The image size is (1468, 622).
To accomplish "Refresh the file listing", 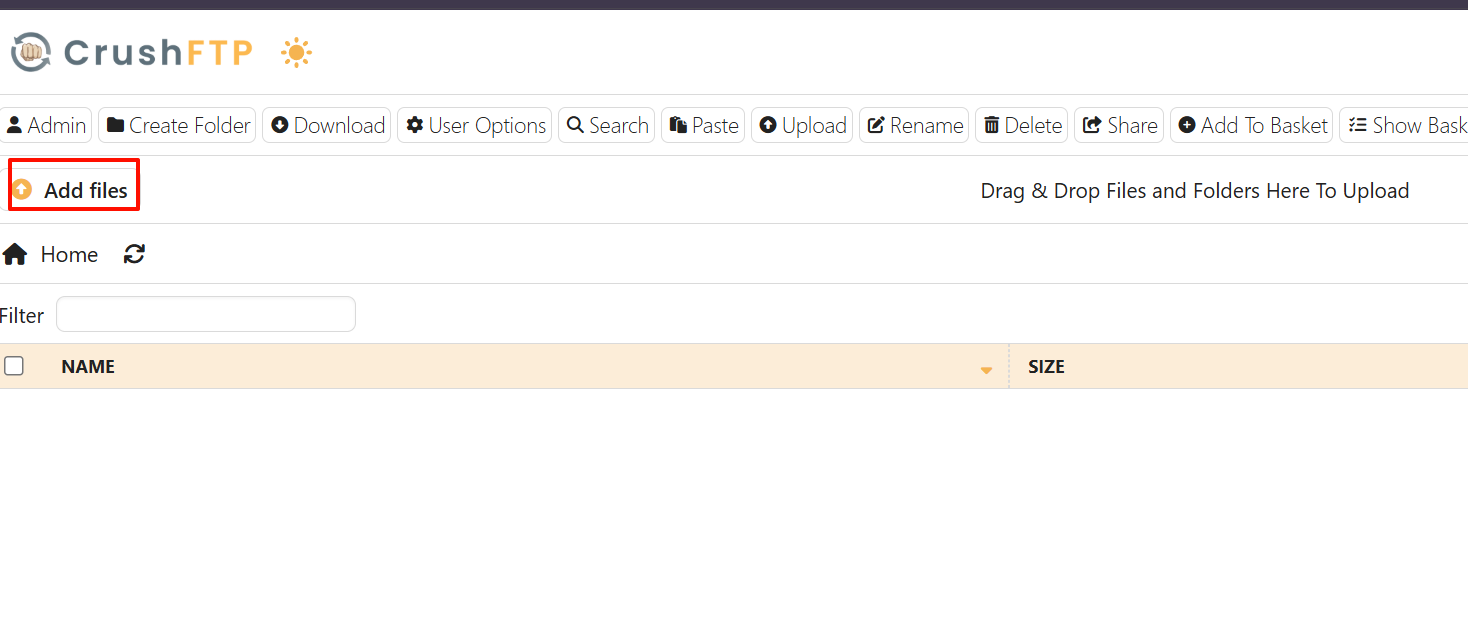I will pos(135,255).
